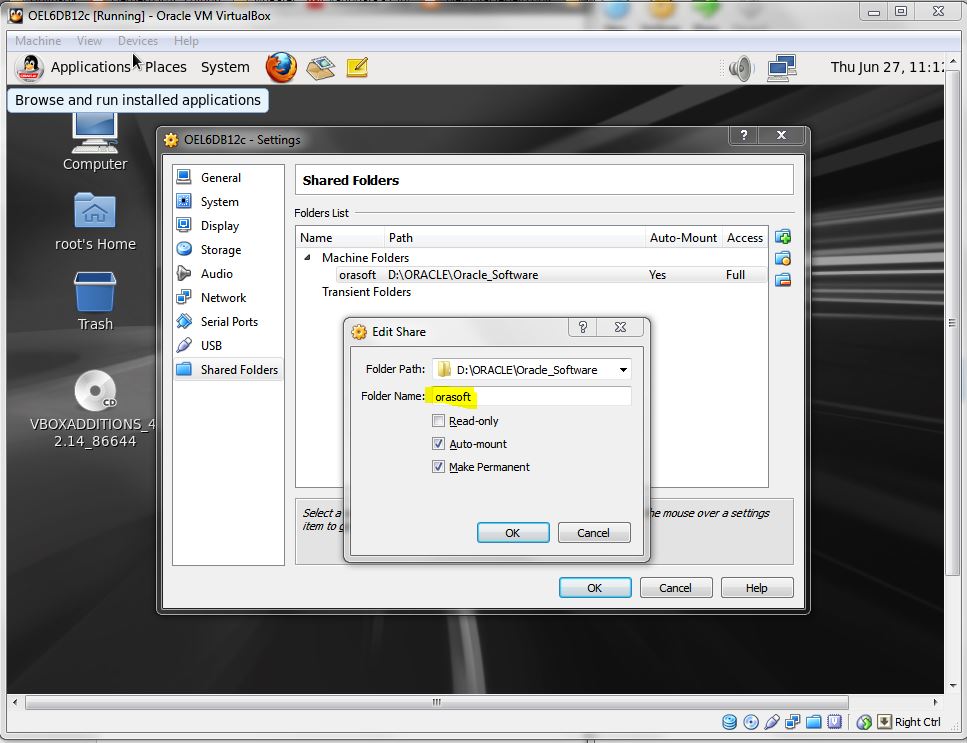Click the Path column header
967x743 pixels.
click(x=514, y=237)
